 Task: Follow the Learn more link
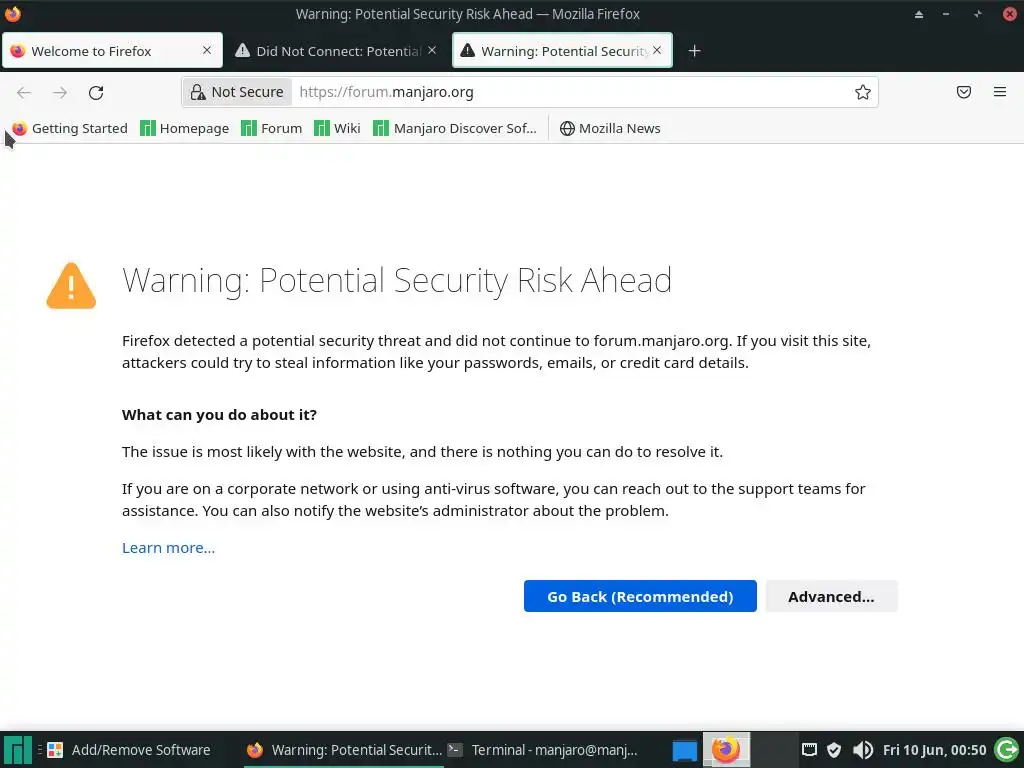pyautogui.click(x=168, y=547)
